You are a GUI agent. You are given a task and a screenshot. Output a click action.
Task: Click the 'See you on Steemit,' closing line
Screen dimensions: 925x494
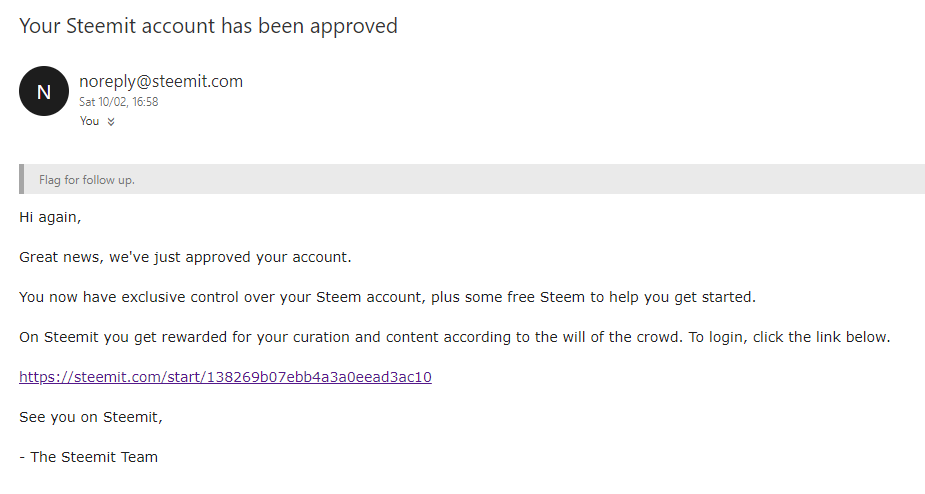[x=91, y=417]
